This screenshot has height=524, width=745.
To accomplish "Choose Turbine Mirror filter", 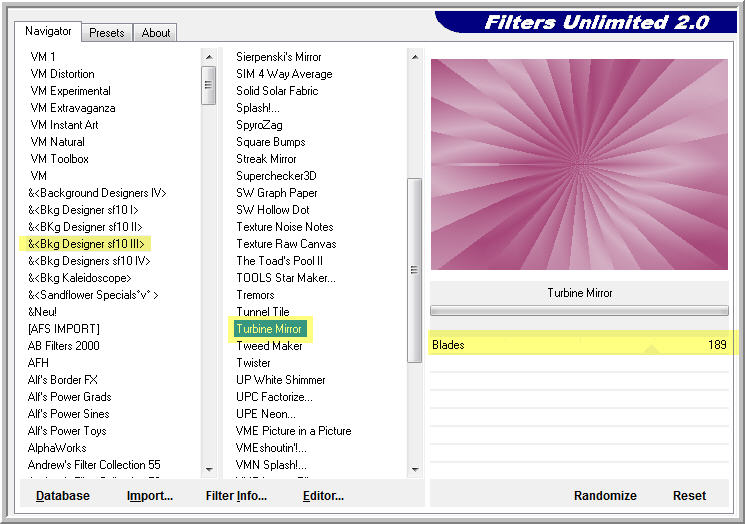I will pyautogui.click(x=269, y=329).
